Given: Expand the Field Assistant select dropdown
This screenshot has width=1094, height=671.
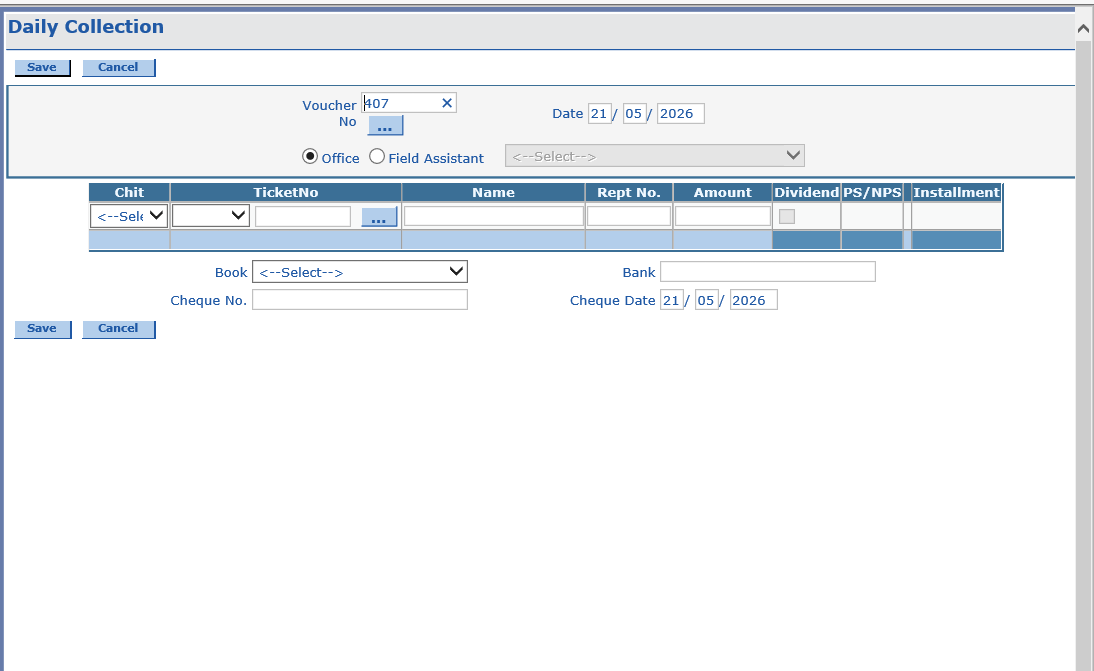Looking at the screenshot, I should coord(654,156).
